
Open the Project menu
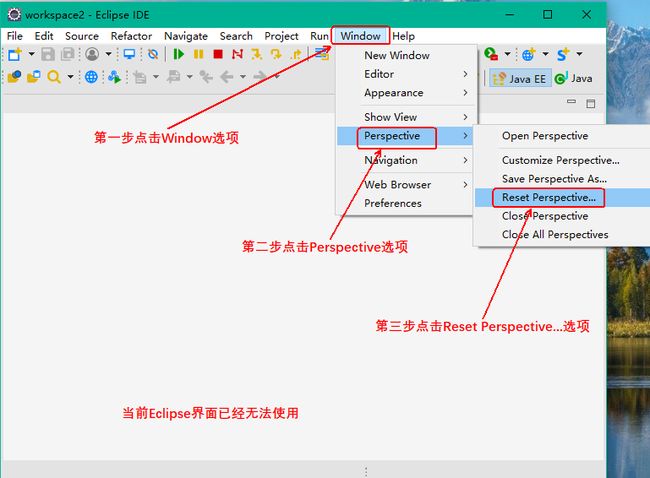281,36
